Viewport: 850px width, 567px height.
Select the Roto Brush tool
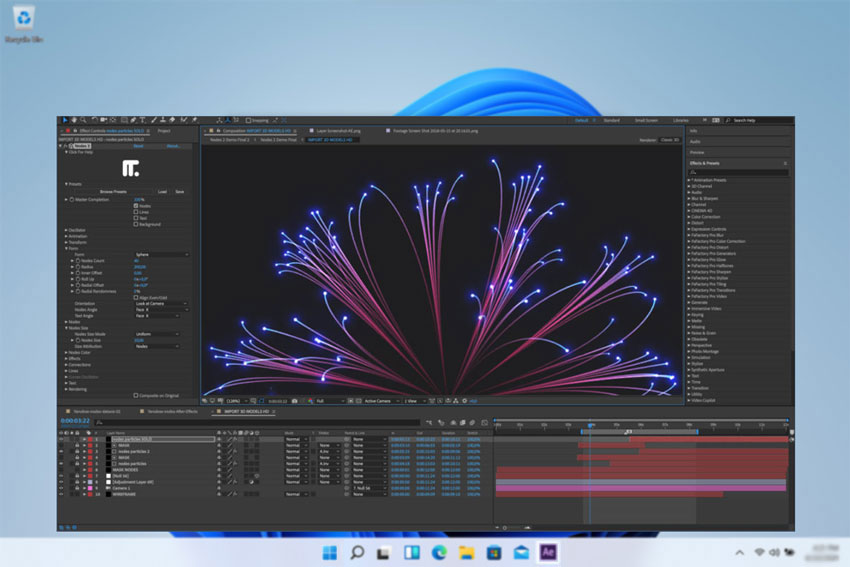coord(183,120)
